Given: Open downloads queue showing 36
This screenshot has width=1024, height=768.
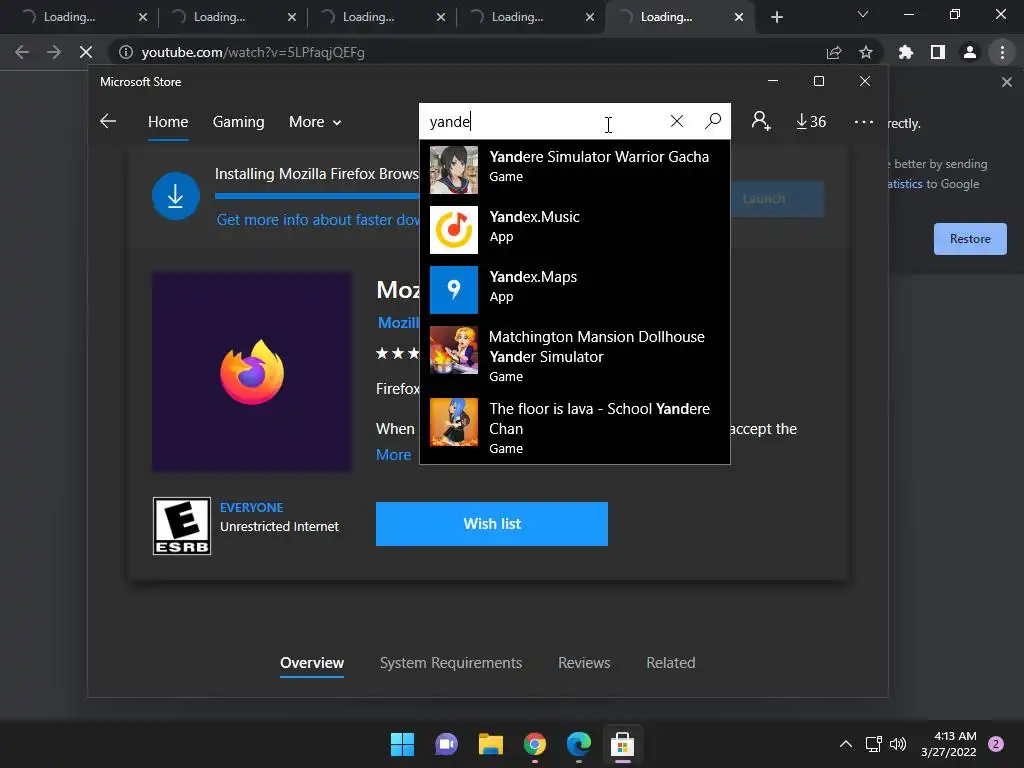Looking at the screenshot, I should pos(811,121).
